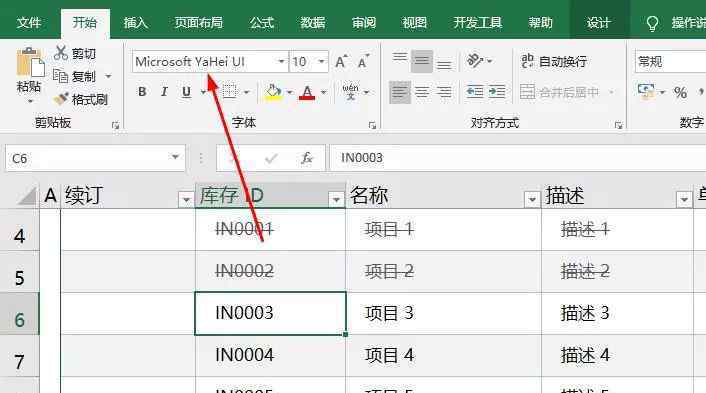The height and width of the screenshot is (393, 706).
Task: Align text to vertical middle
Action: click(x=422, y=61)
